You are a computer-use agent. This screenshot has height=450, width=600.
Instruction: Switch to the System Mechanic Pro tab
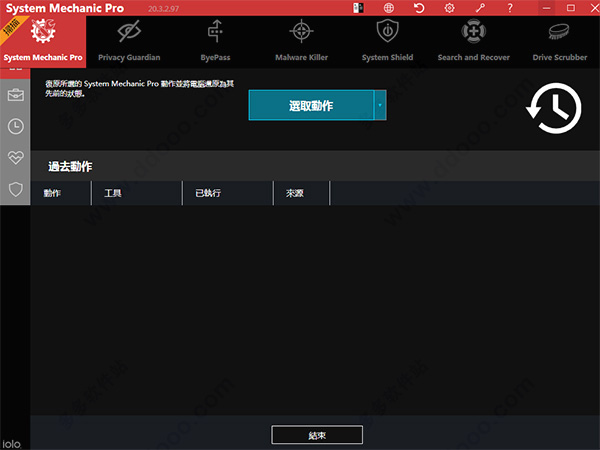pyautogui.click(x=43, y=42)
